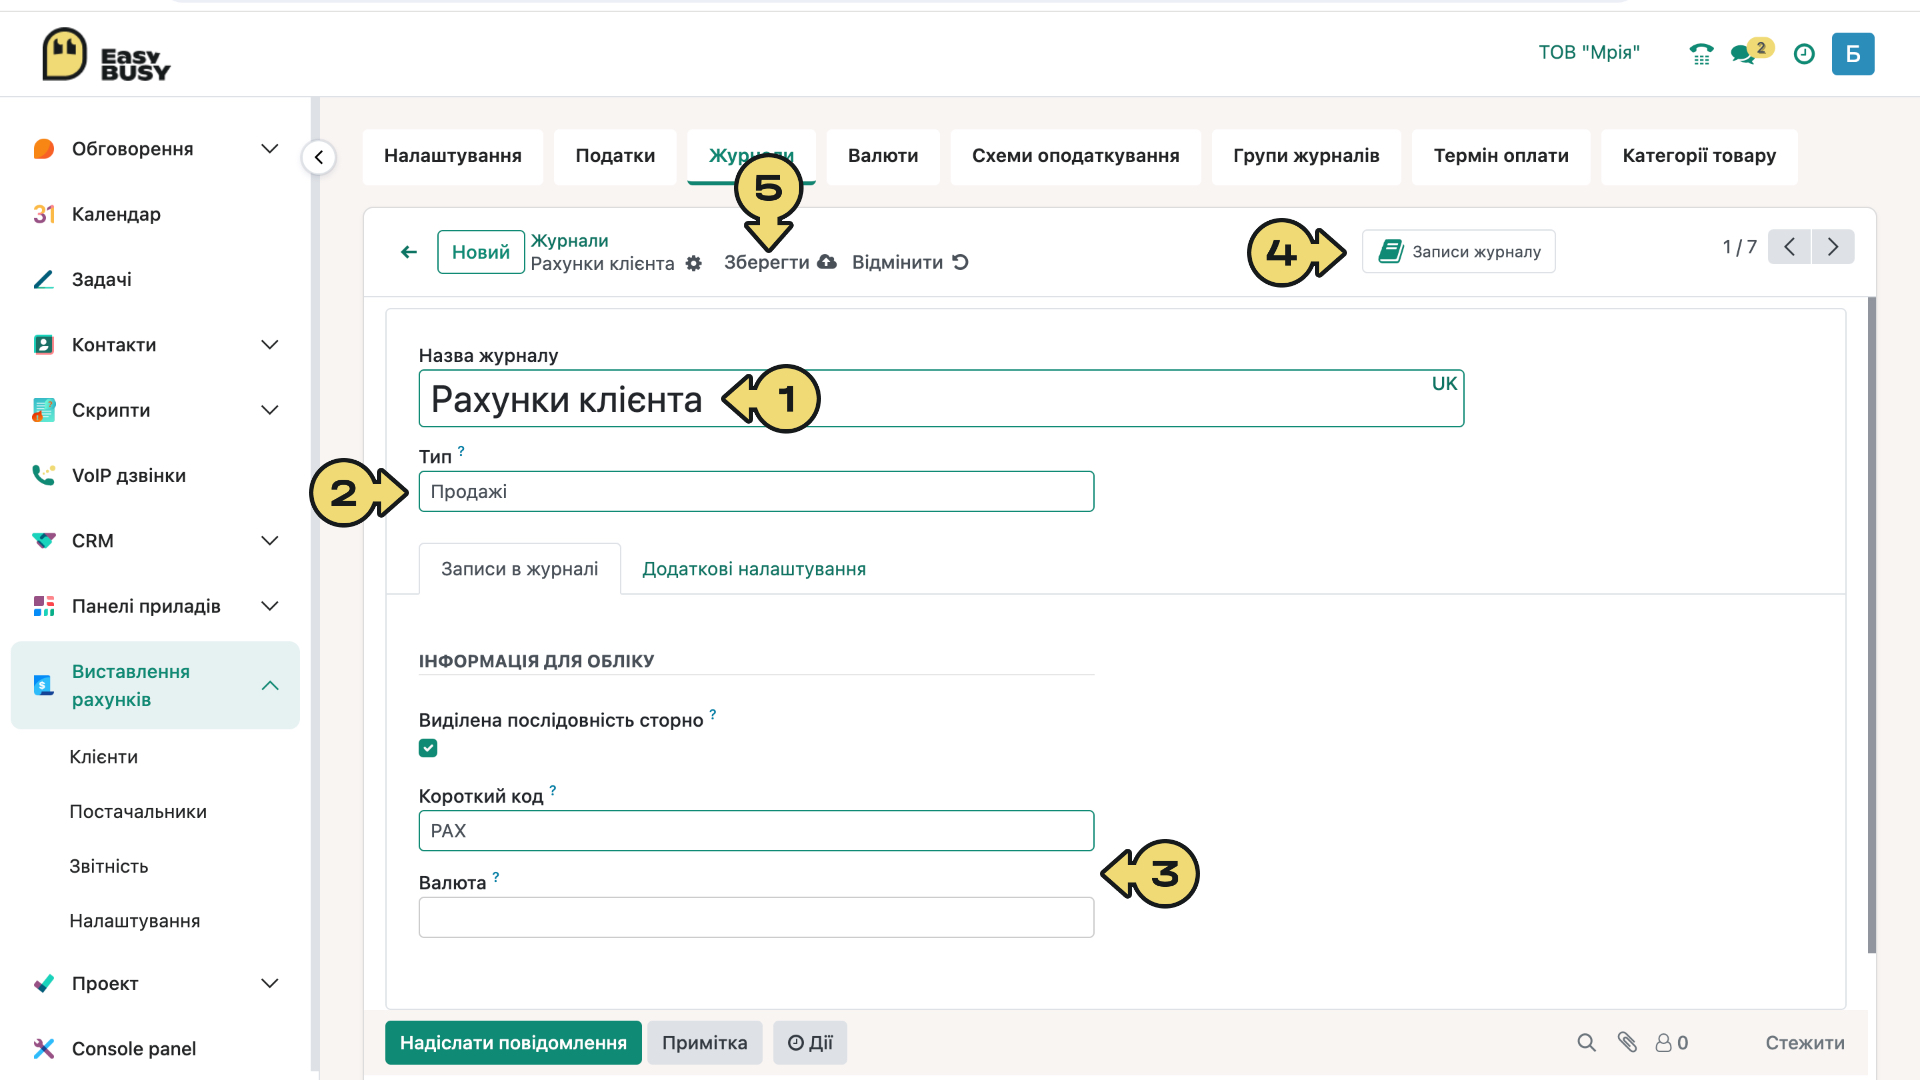Open Клієнти submenu item
This screenshot has height=1080, width=1920.
coord(104,757)
